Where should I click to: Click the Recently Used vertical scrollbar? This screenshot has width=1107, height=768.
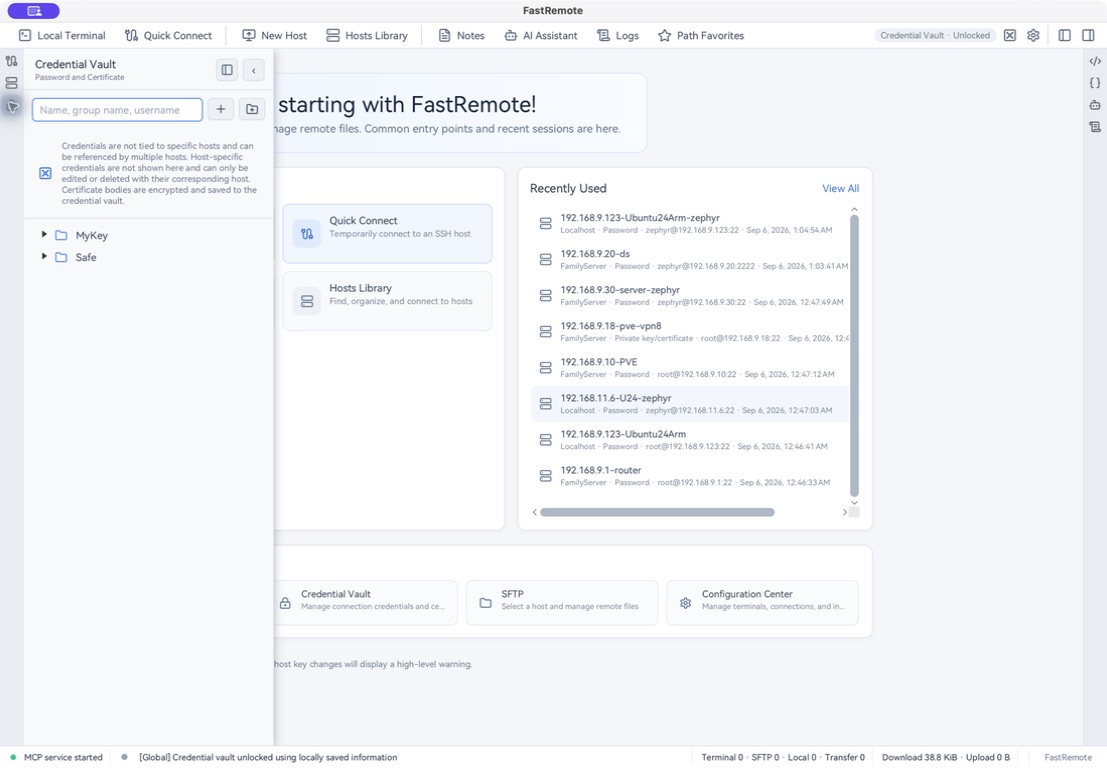[854, 356]
